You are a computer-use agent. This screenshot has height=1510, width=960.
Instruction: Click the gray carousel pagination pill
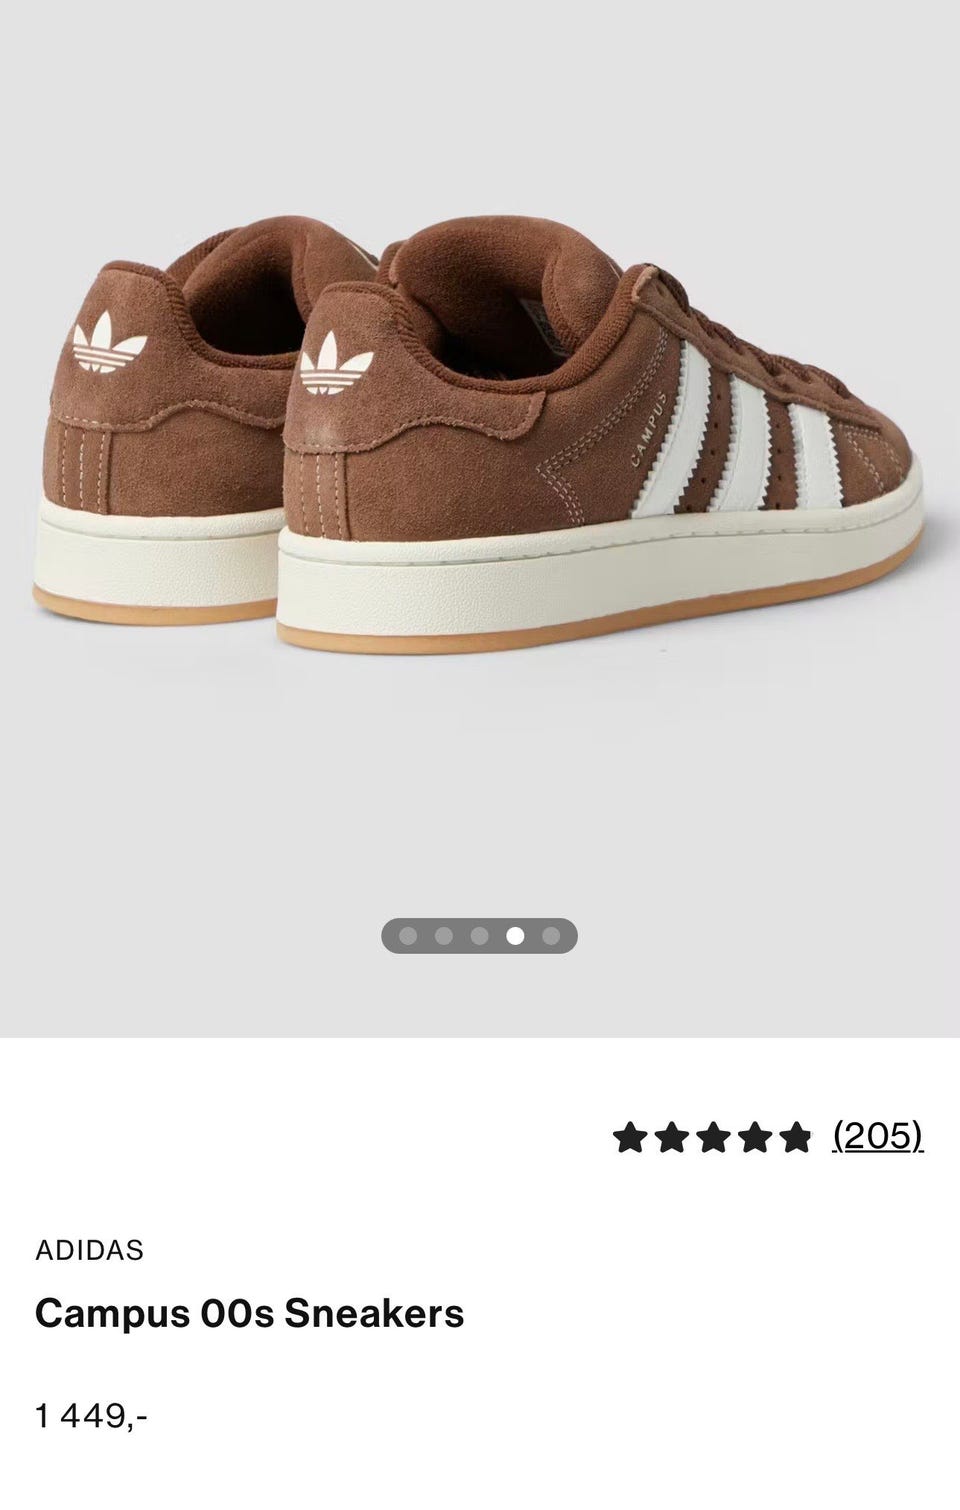pos(479,936)
